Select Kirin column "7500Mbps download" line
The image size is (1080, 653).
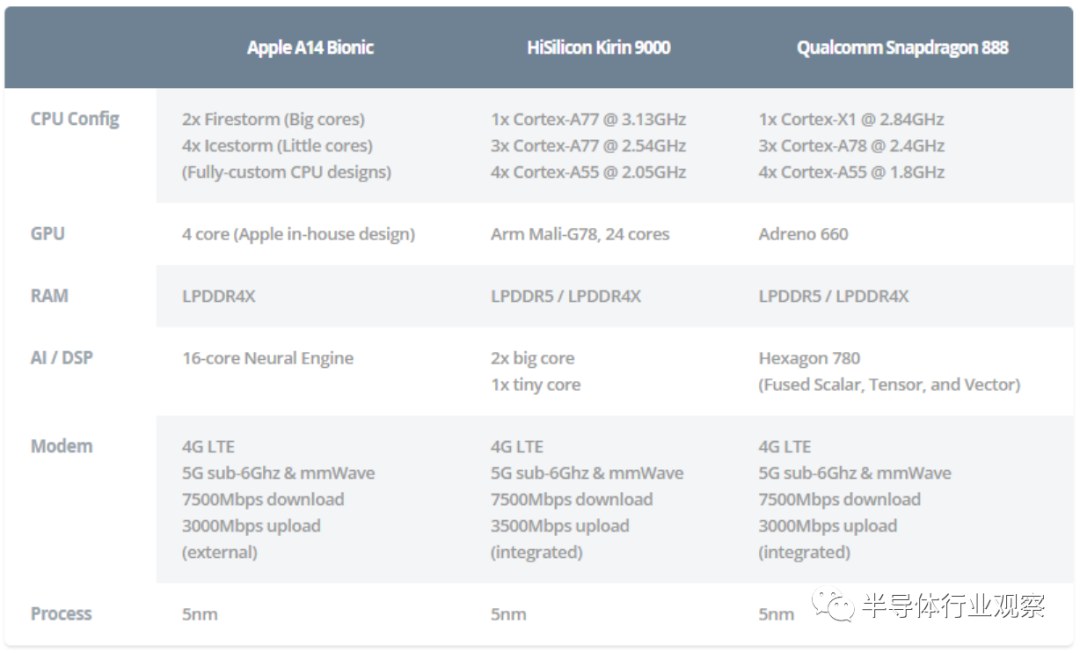572,499
